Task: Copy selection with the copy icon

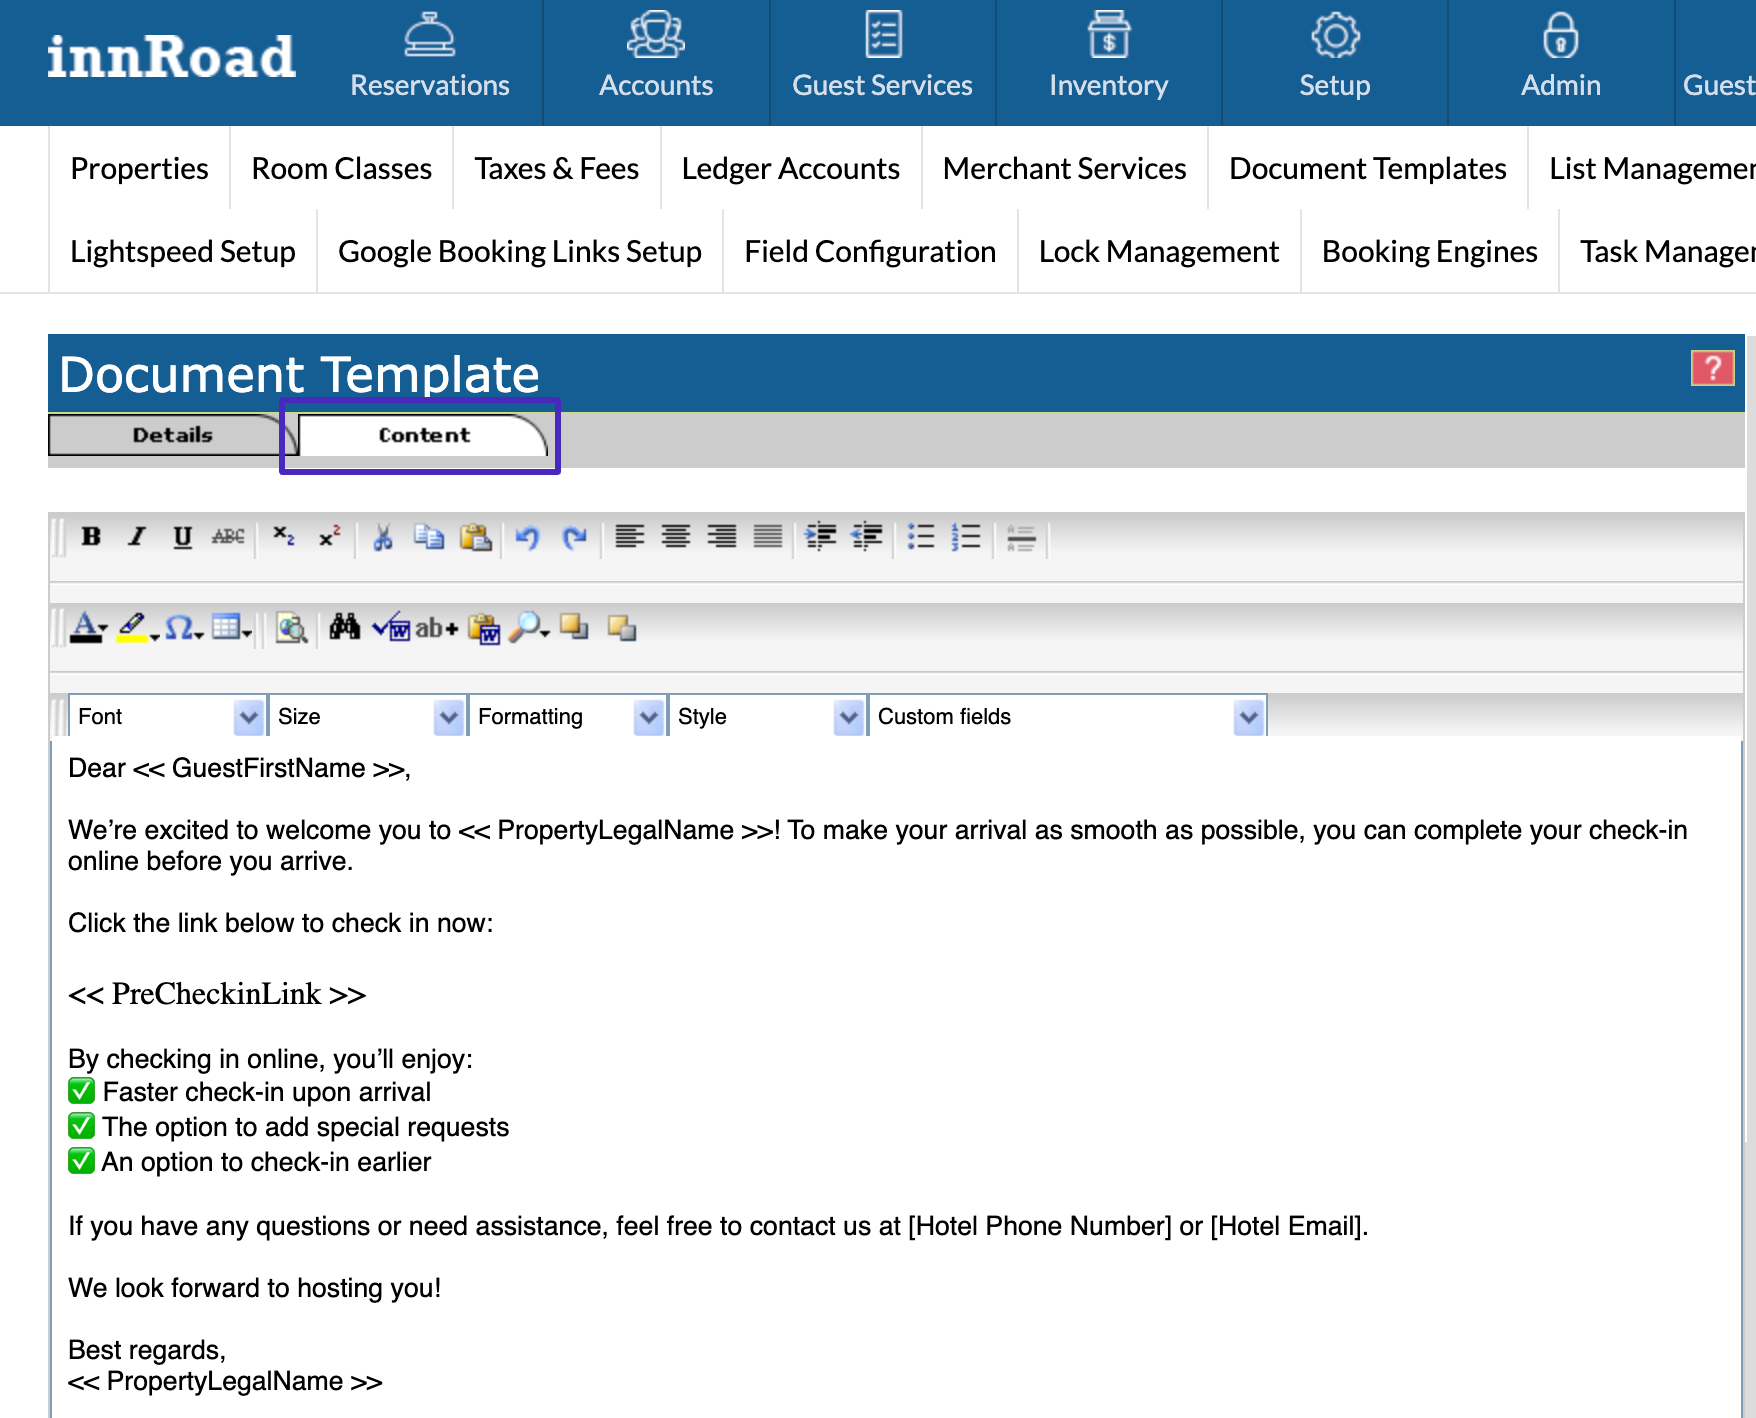Action: [429, 537]
